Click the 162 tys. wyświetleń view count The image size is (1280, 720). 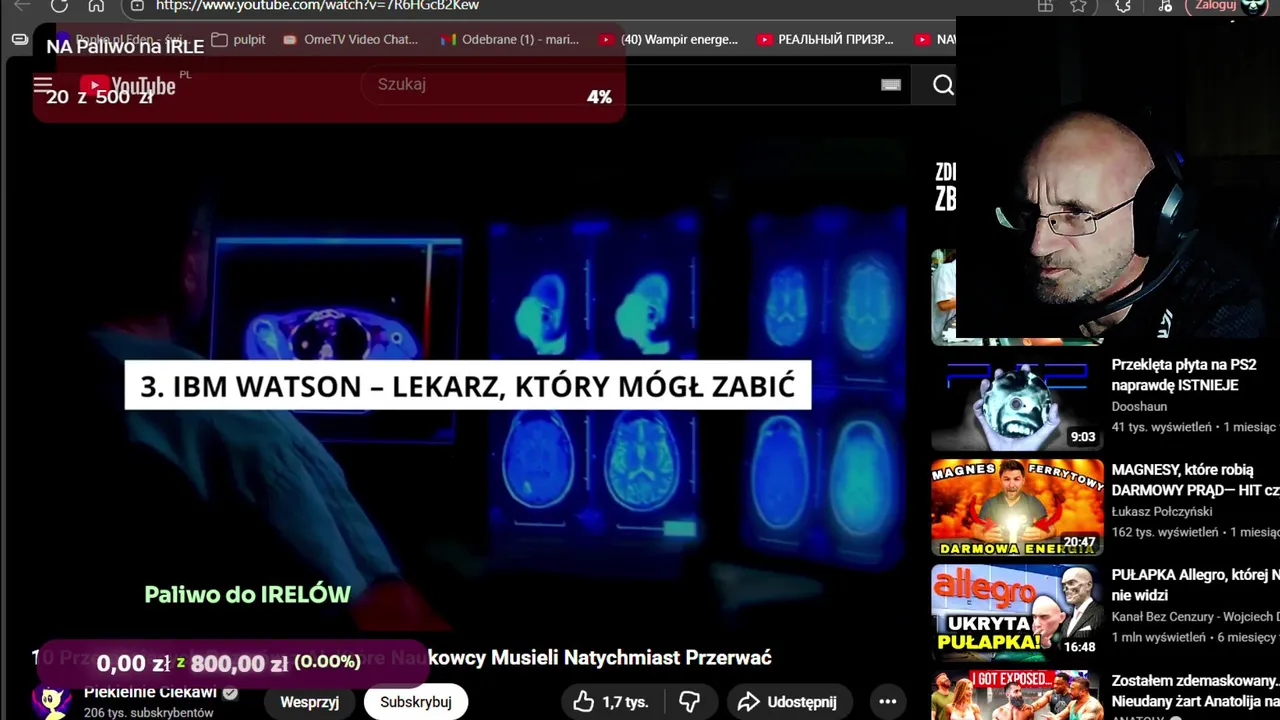(1165, 532)
